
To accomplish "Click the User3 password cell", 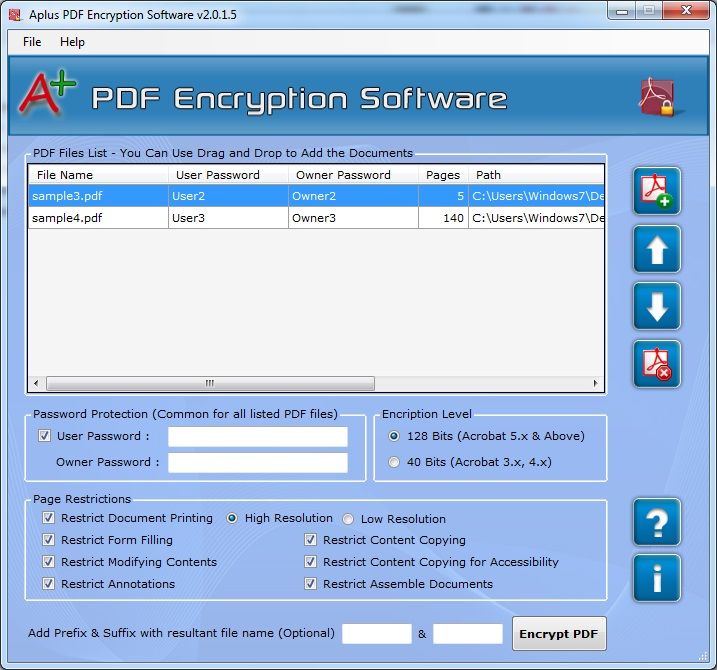I will (x=228, y=218).
